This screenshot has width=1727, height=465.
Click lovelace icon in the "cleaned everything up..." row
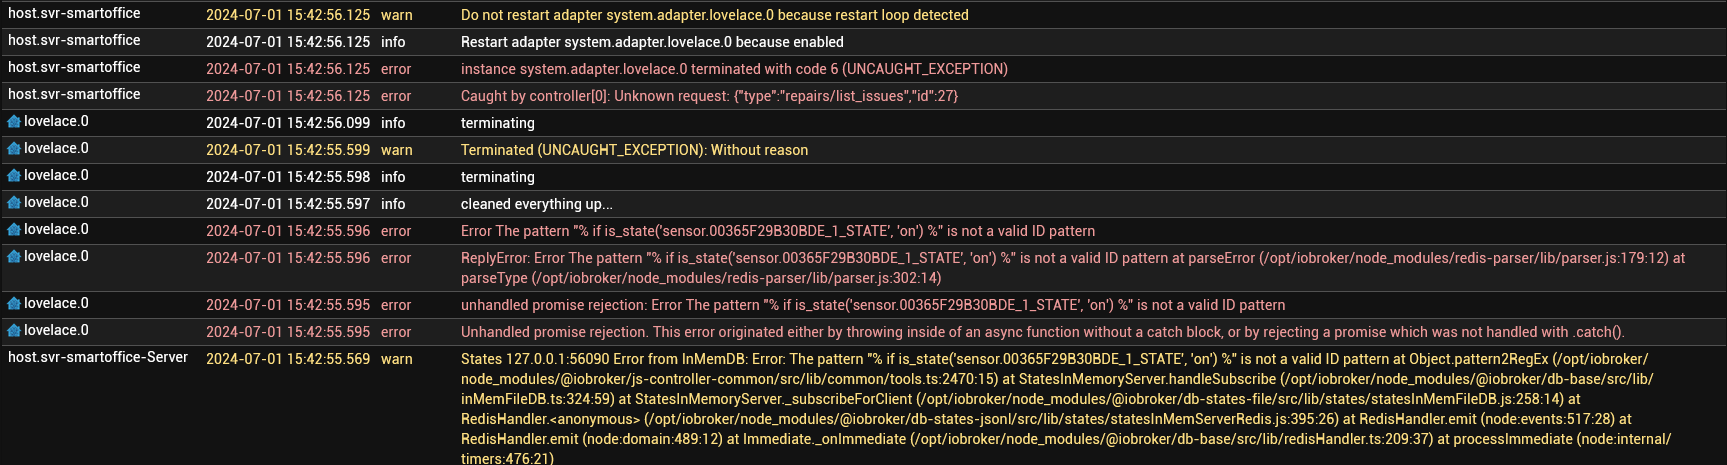[14, 203]
